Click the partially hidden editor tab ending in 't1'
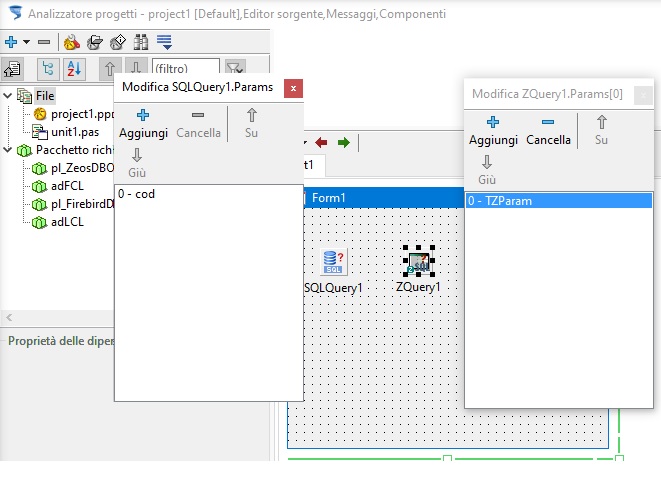This screenshot has height=479, width=661. click(x=313, y=165)
